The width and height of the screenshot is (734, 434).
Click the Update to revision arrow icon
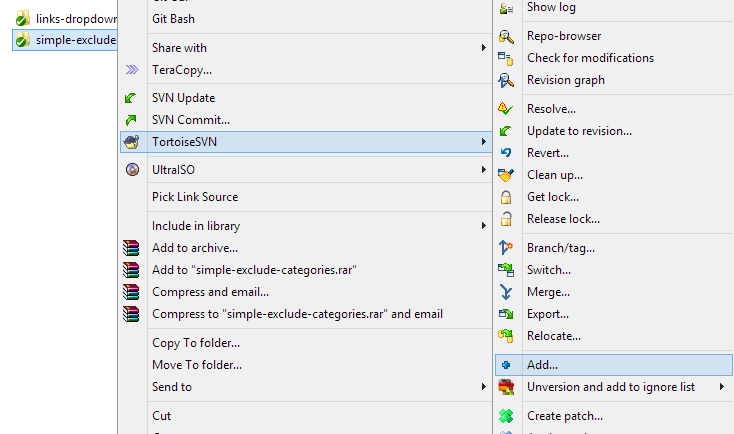click(506, 131)
